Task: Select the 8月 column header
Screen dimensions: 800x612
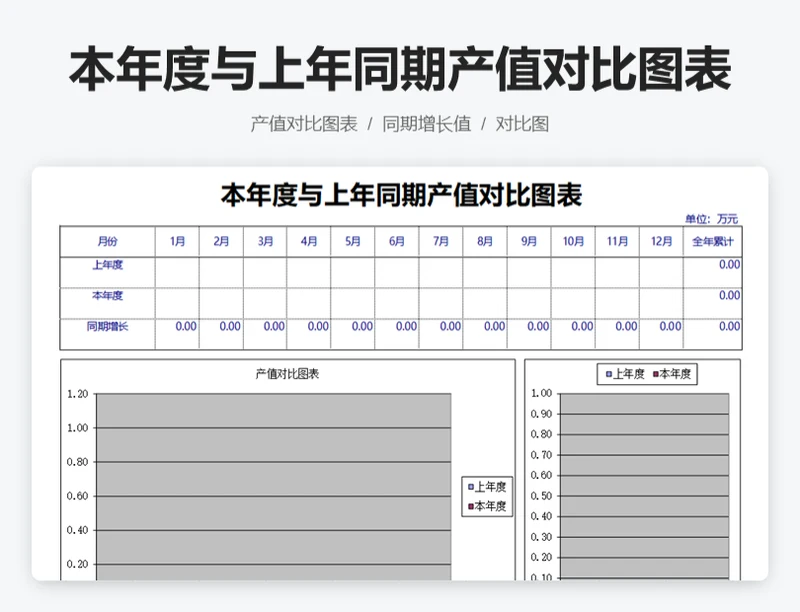Action: 485,241
